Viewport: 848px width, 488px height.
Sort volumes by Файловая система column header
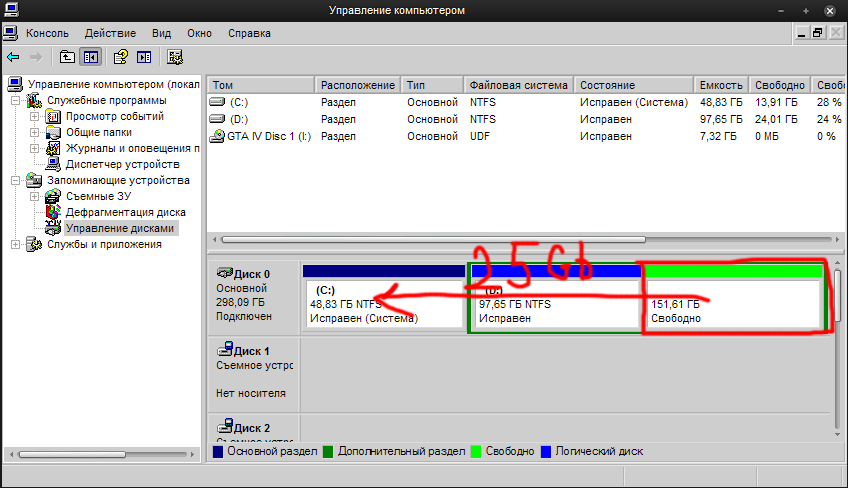pyautogui.click(x=518, y=85)
